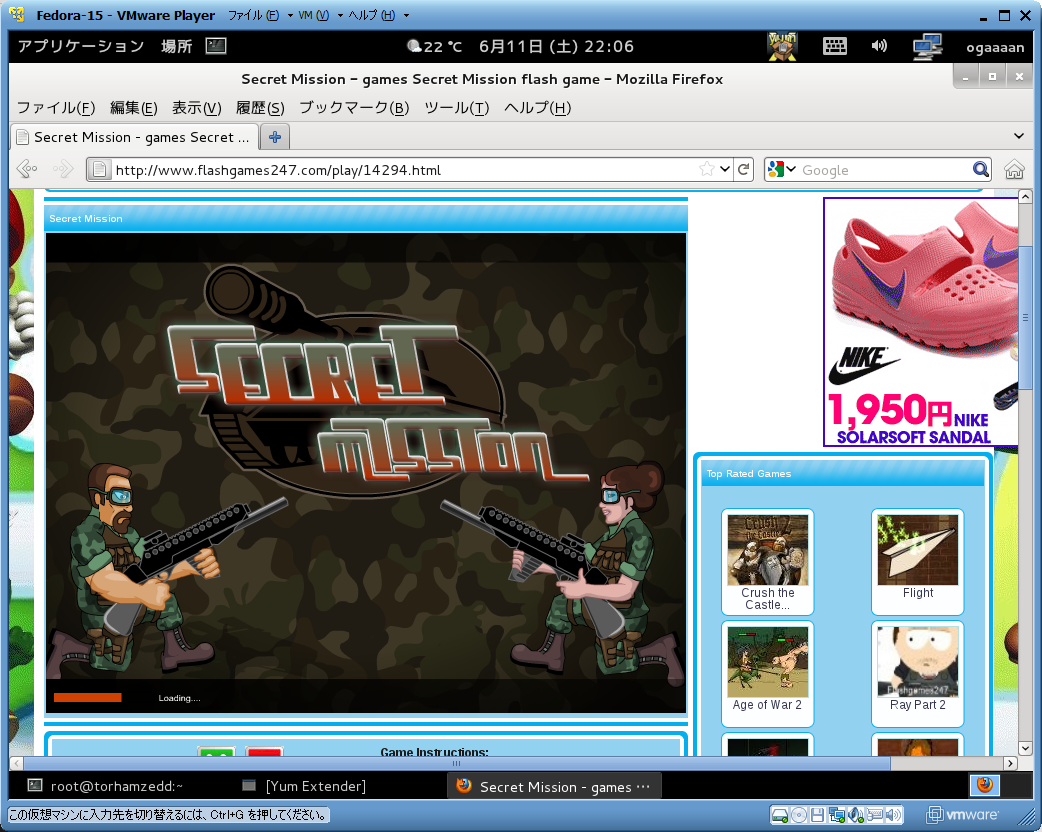Click the orange game loading progress bar
1042x832 pixels.
pos(88,697)
